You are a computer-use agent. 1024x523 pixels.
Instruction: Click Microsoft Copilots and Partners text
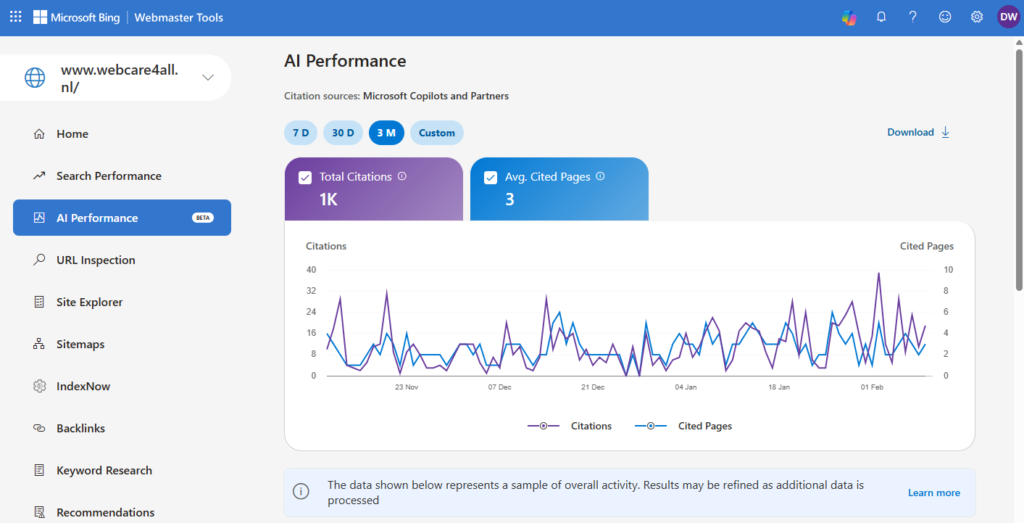point(436,96)
